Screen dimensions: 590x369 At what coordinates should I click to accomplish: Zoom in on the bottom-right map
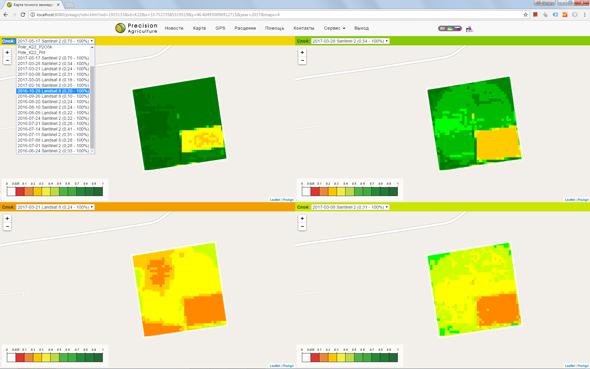tap(302, 219)
